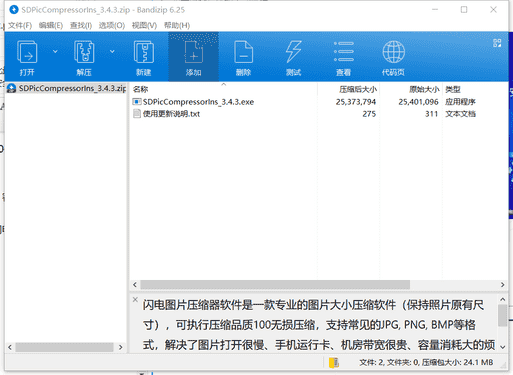
Task: Open the View (视图) menu
Action: 144,25
